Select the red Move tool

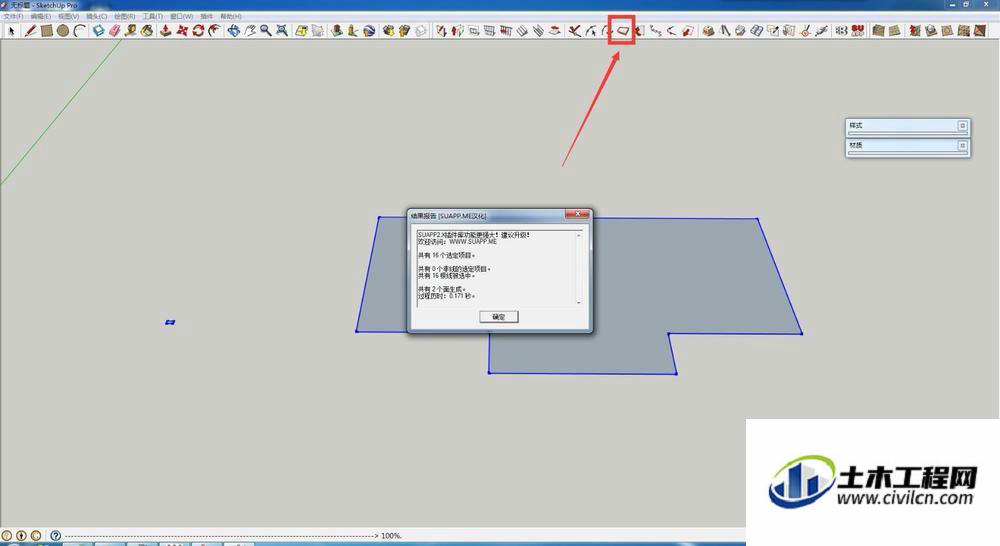[x=182, y=31]
